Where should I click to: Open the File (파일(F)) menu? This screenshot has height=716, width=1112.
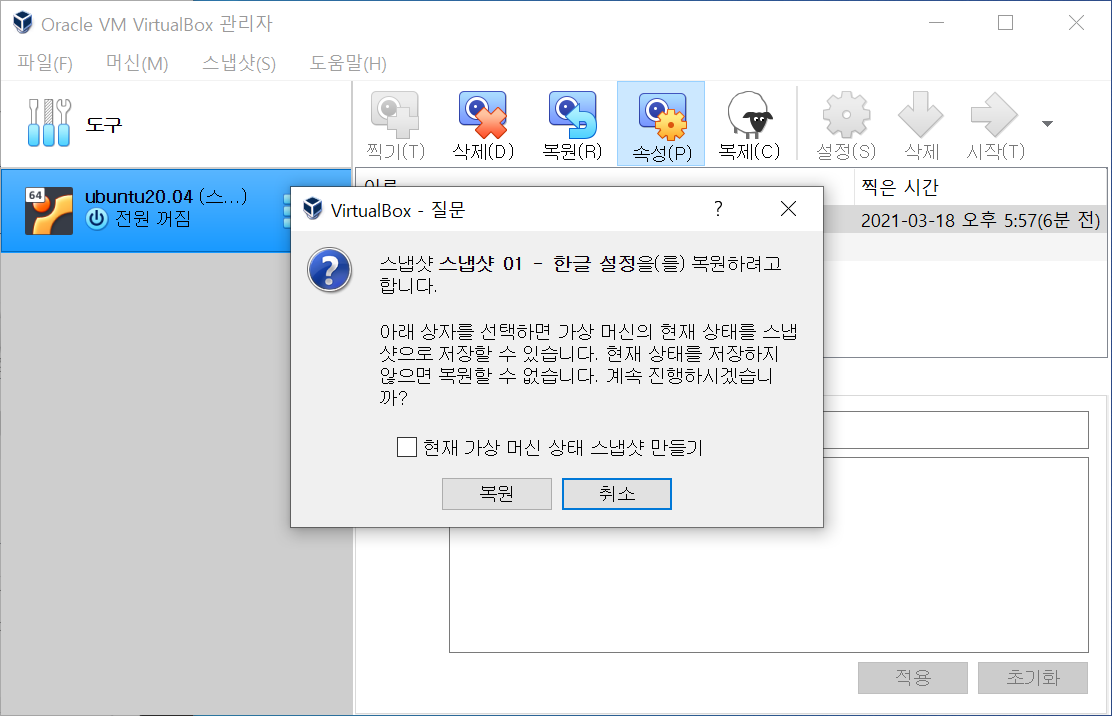point(45,63)
